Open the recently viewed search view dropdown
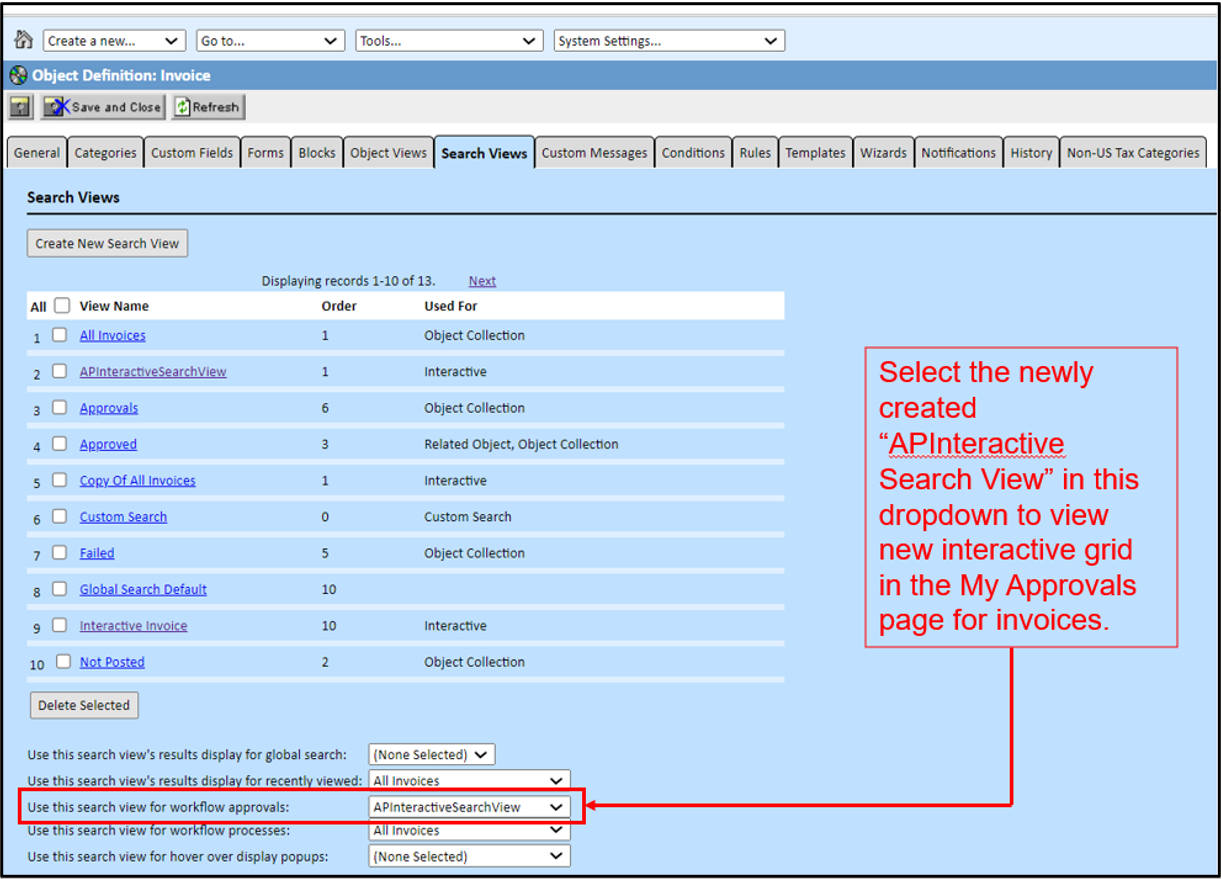 [x=469, y=781]
